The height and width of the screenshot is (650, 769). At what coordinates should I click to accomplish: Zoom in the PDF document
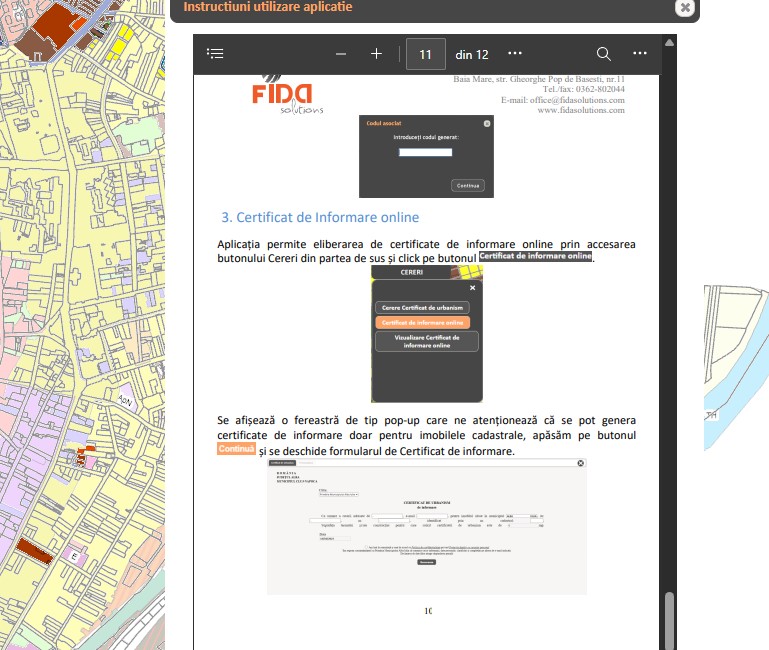(x=376, y=53)
